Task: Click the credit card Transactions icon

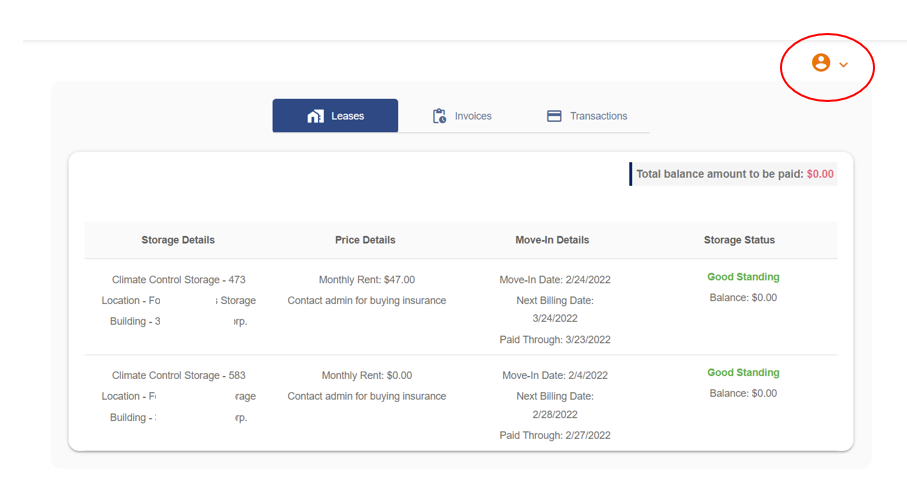Action: coord(554,116)
